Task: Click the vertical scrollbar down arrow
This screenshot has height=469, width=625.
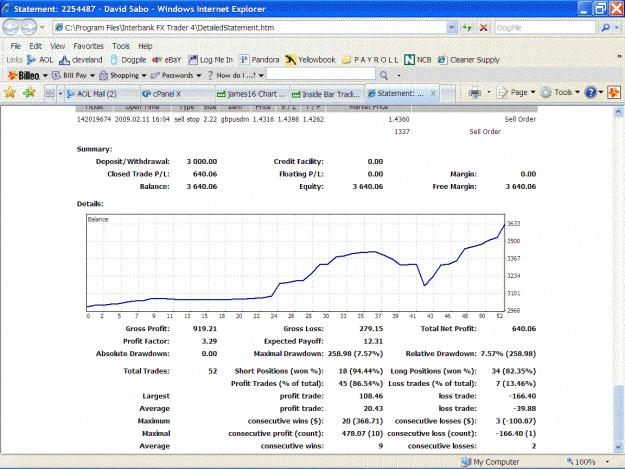Action: coord(618,447)
